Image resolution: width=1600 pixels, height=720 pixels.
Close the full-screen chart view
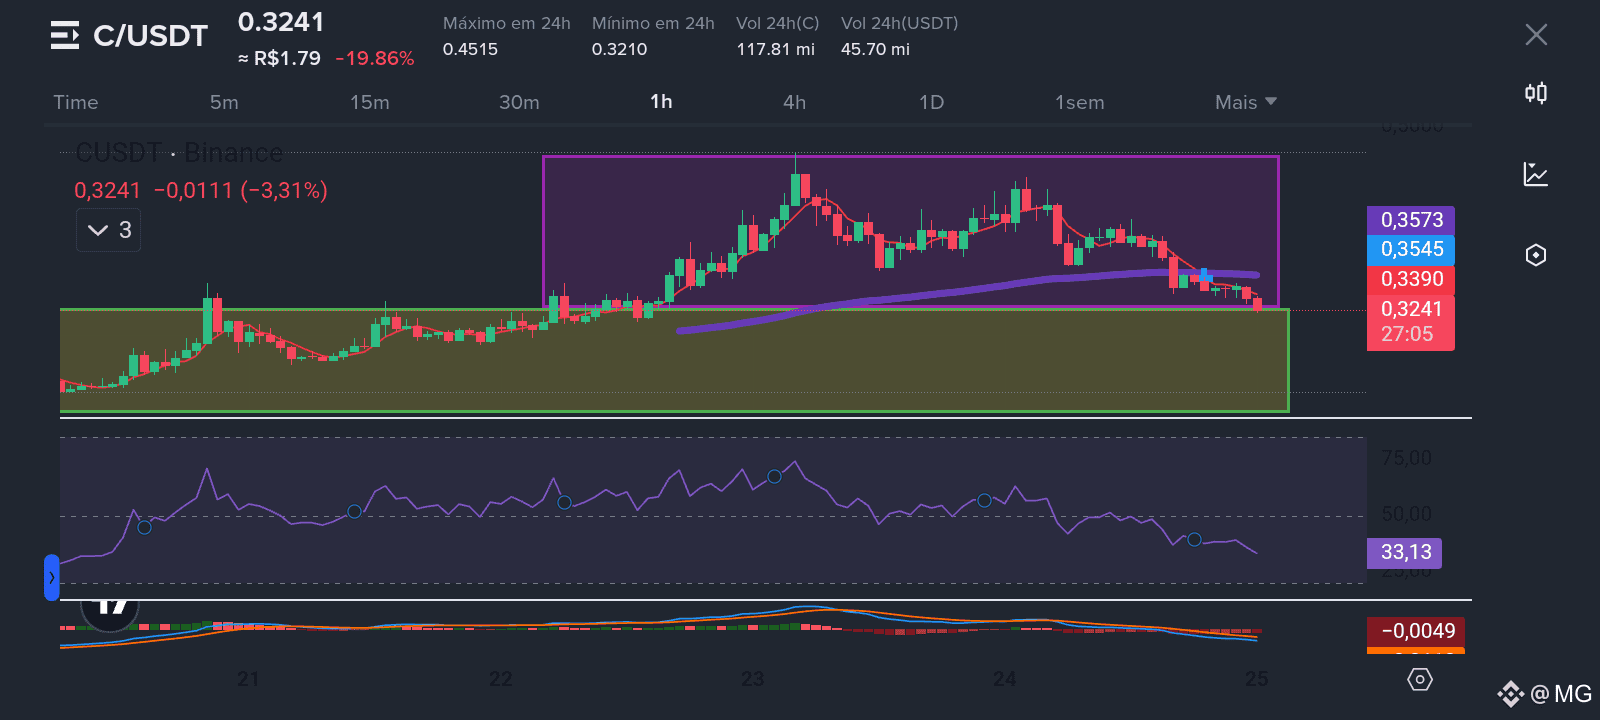1536,35
